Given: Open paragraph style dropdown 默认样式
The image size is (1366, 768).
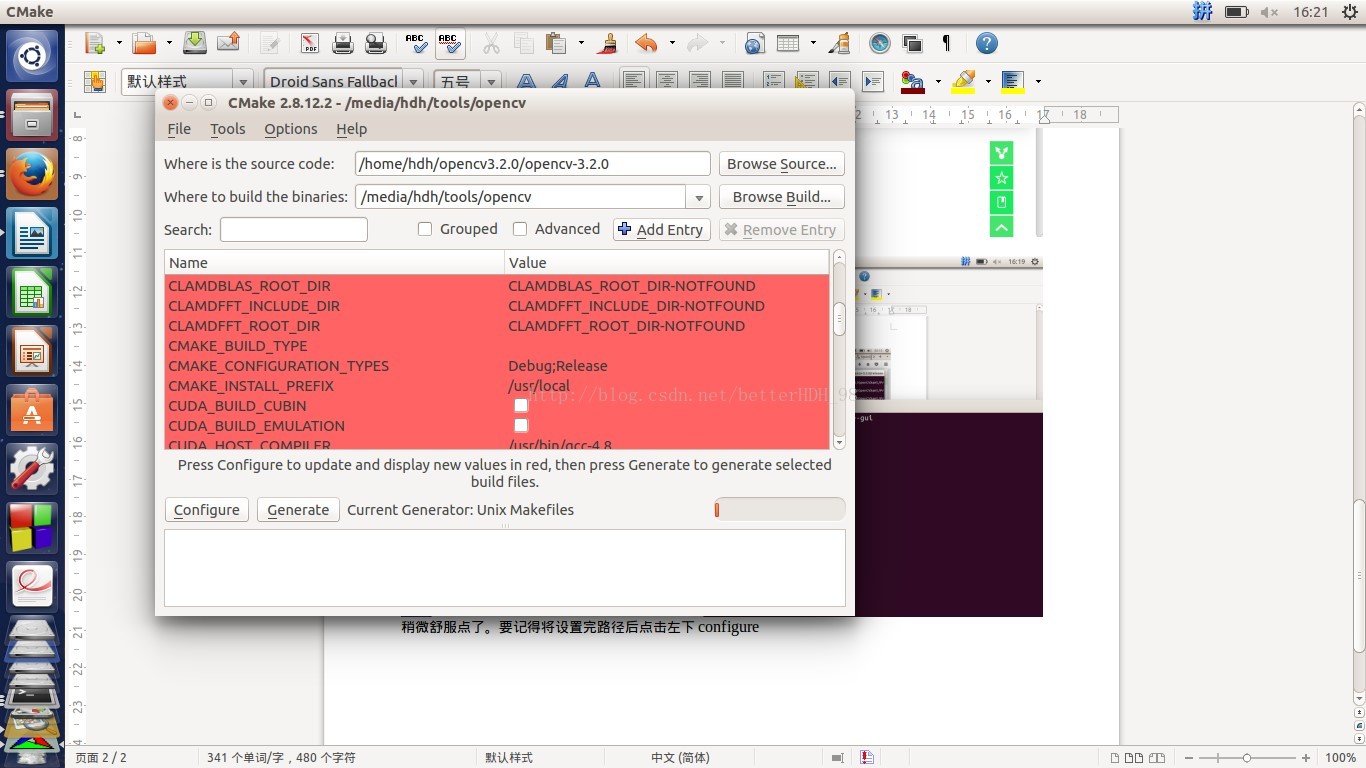Looking at the screenshot, I should tap(243, 81).
